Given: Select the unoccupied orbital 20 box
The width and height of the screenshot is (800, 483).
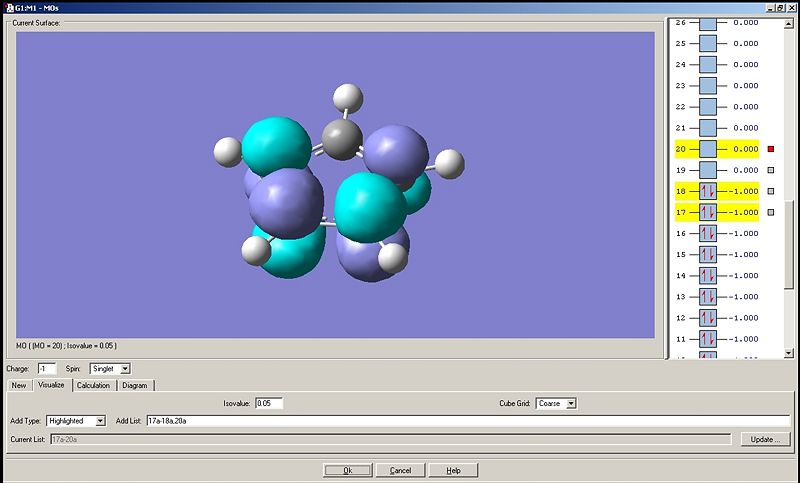Looking at the screenshot, I should [x=708, y=149].
